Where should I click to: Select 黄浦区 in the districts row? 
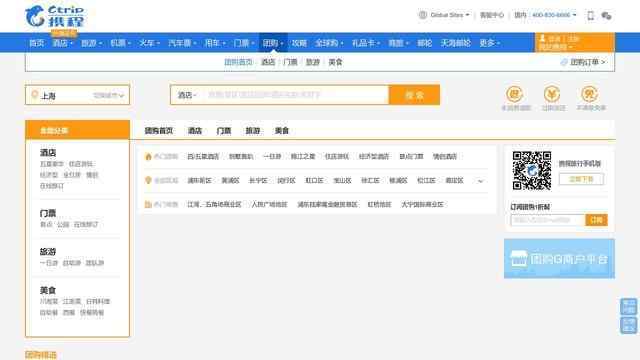[230, 180]
